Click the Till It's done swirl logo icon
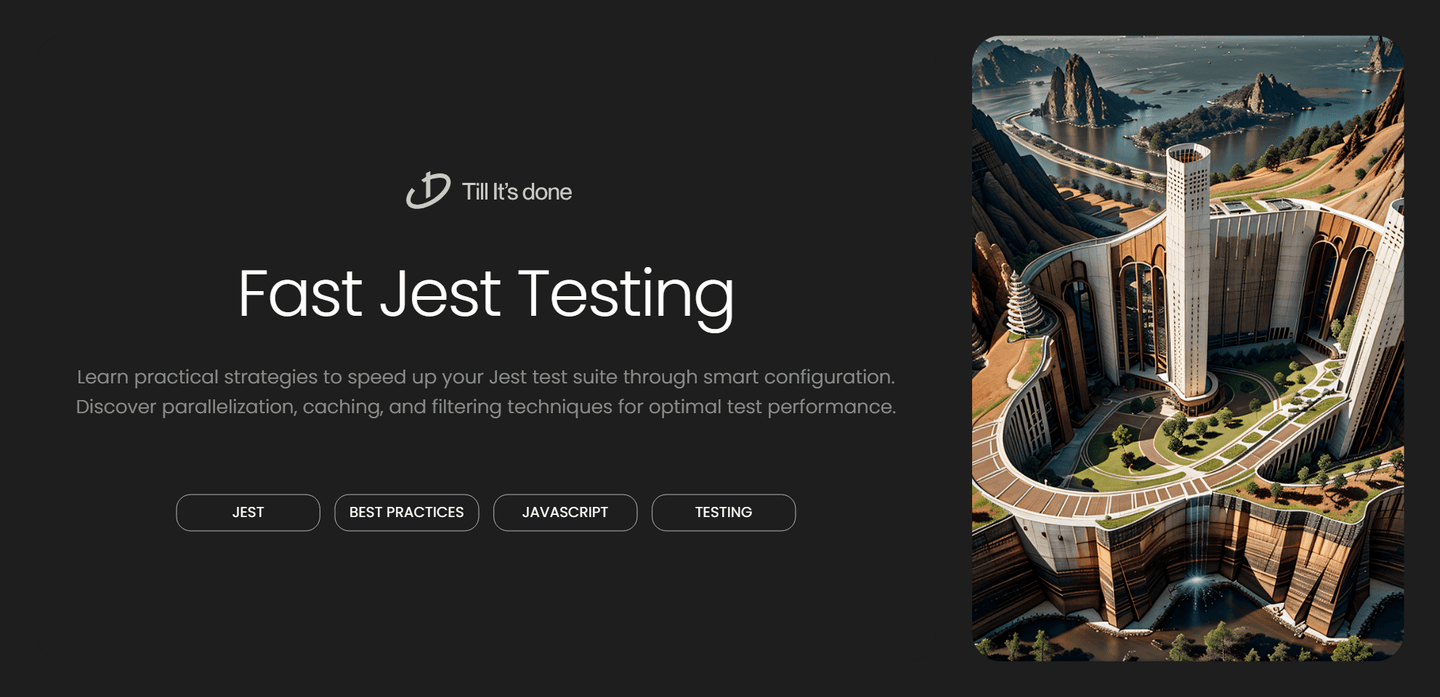 [x=428, y=190]
